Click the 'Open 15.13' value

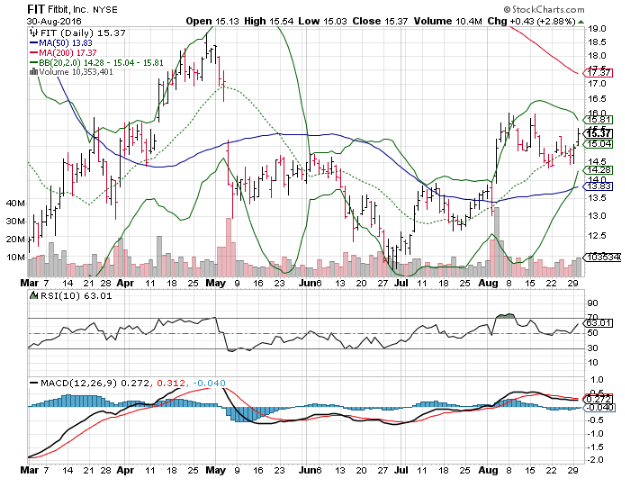[212, 21]
